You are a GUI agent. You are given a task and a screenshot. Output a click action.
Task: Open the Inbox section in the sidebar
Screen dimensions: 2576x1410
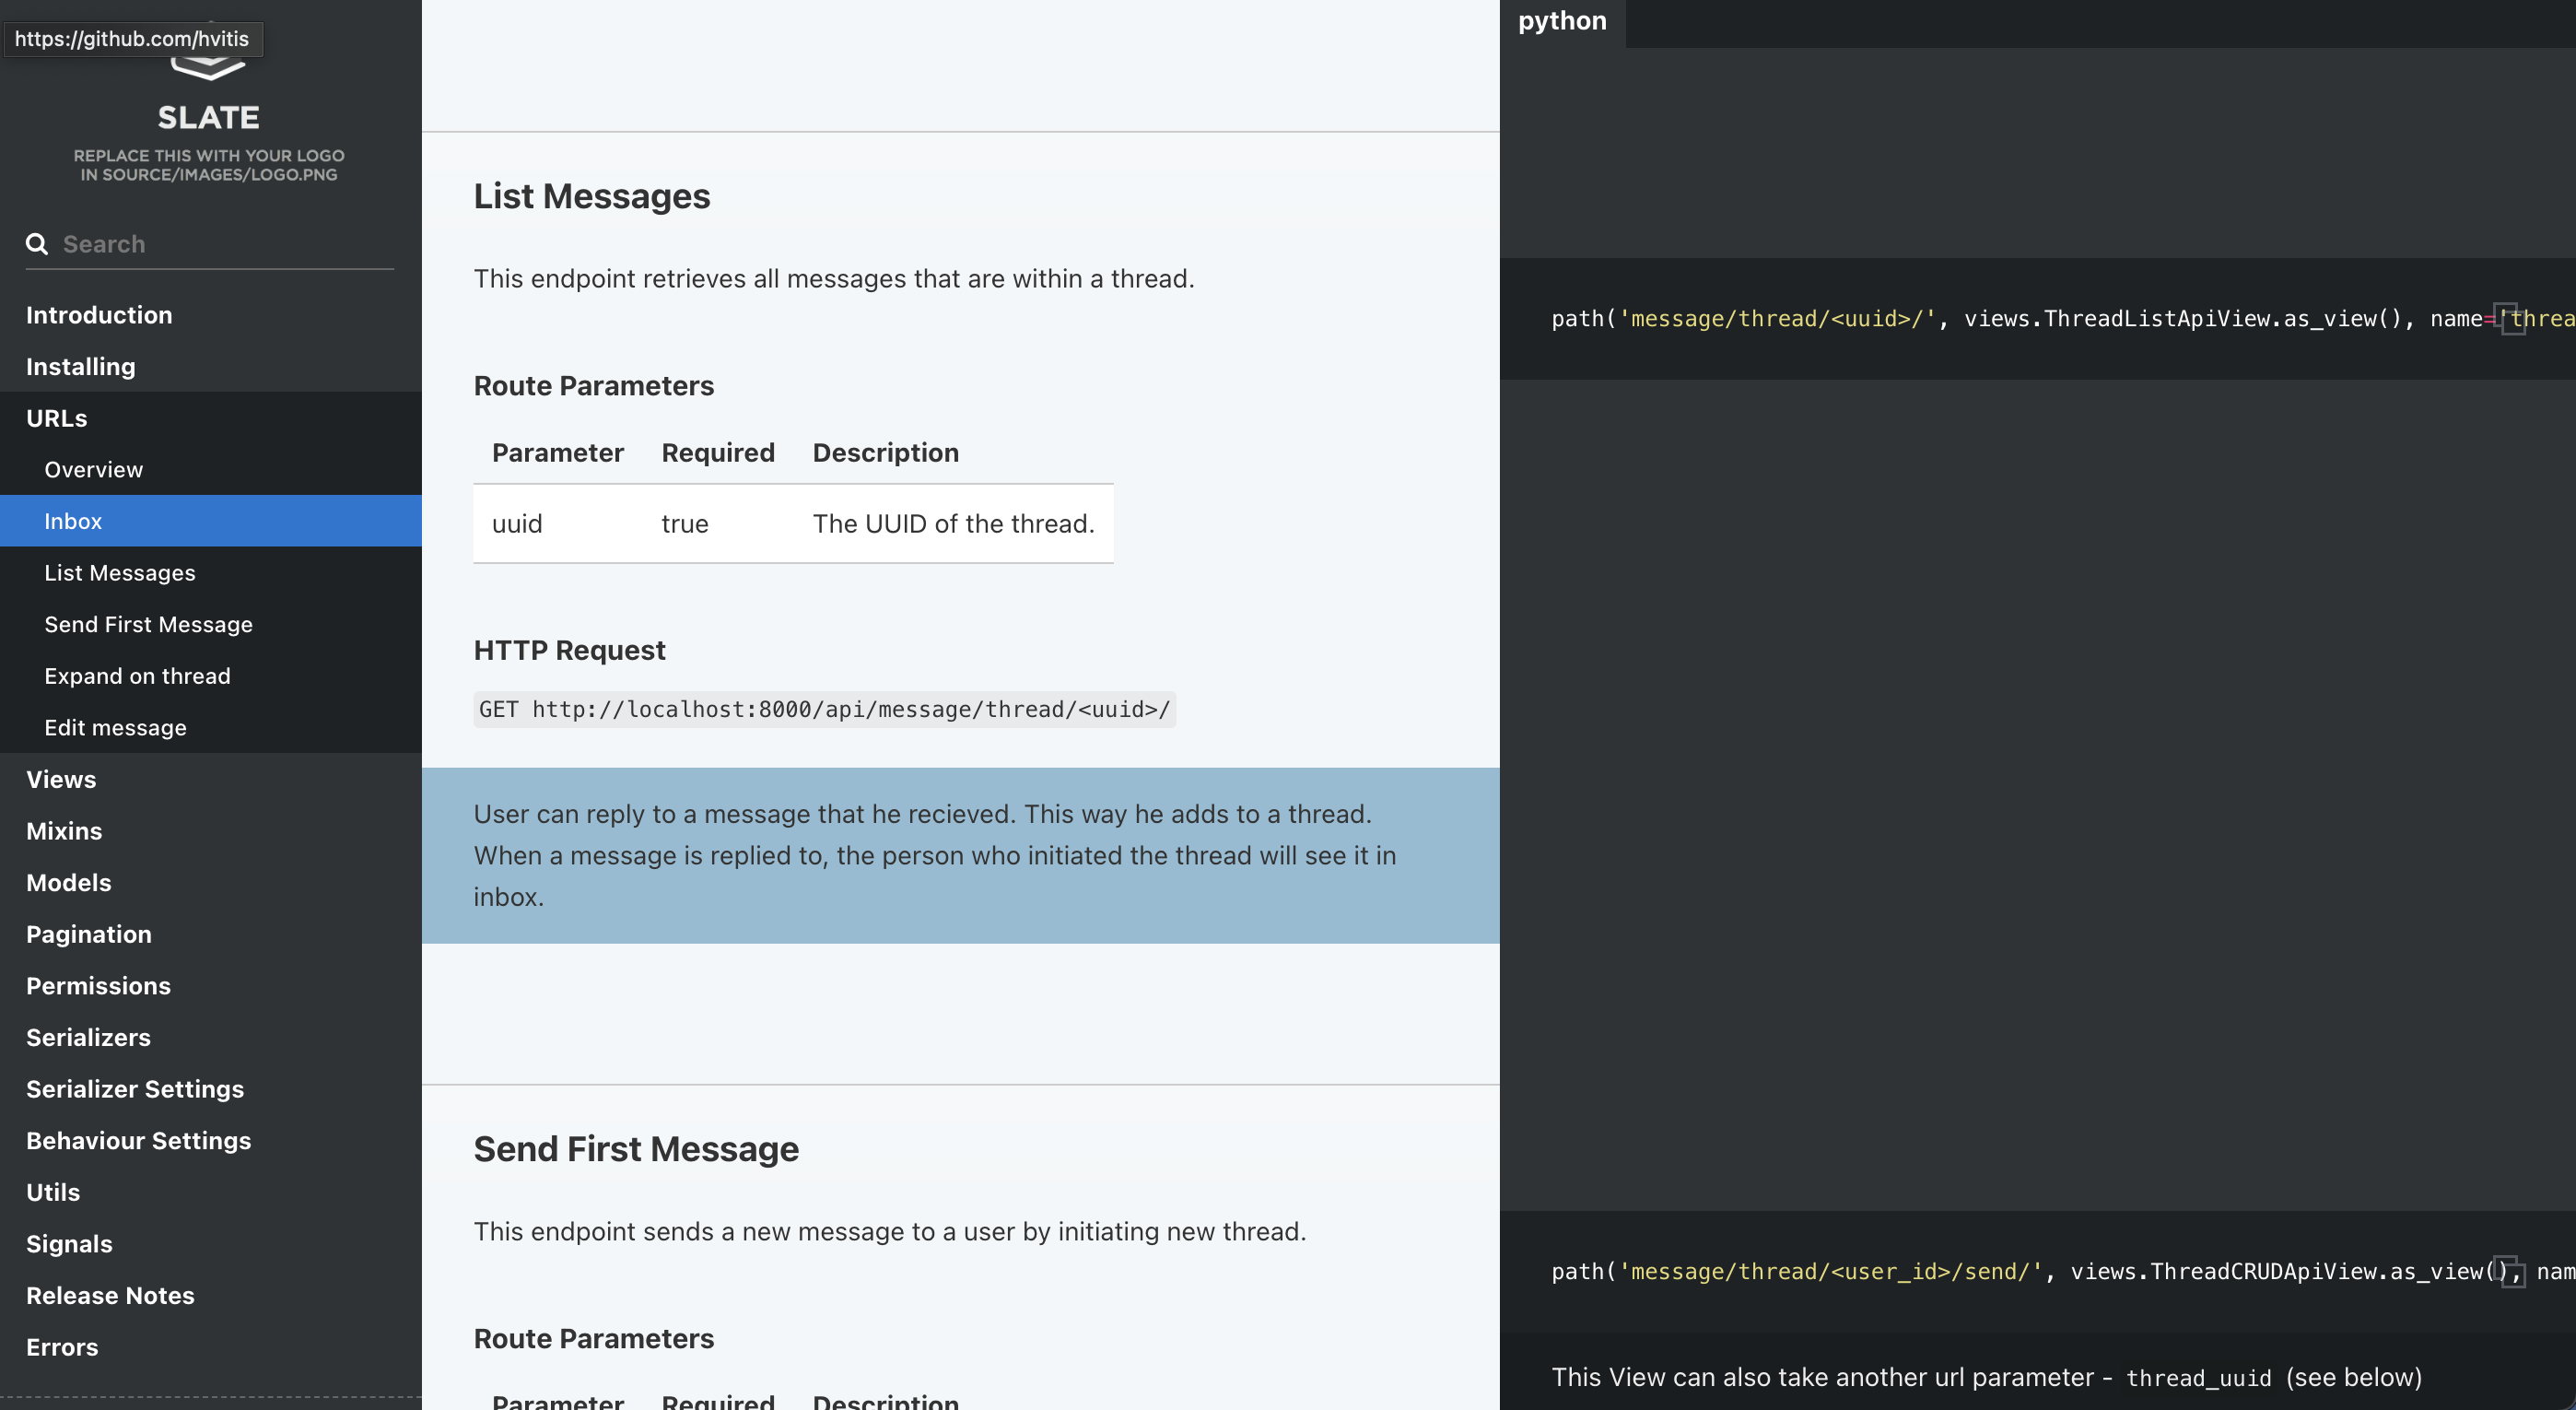click(x=73, y=520)
